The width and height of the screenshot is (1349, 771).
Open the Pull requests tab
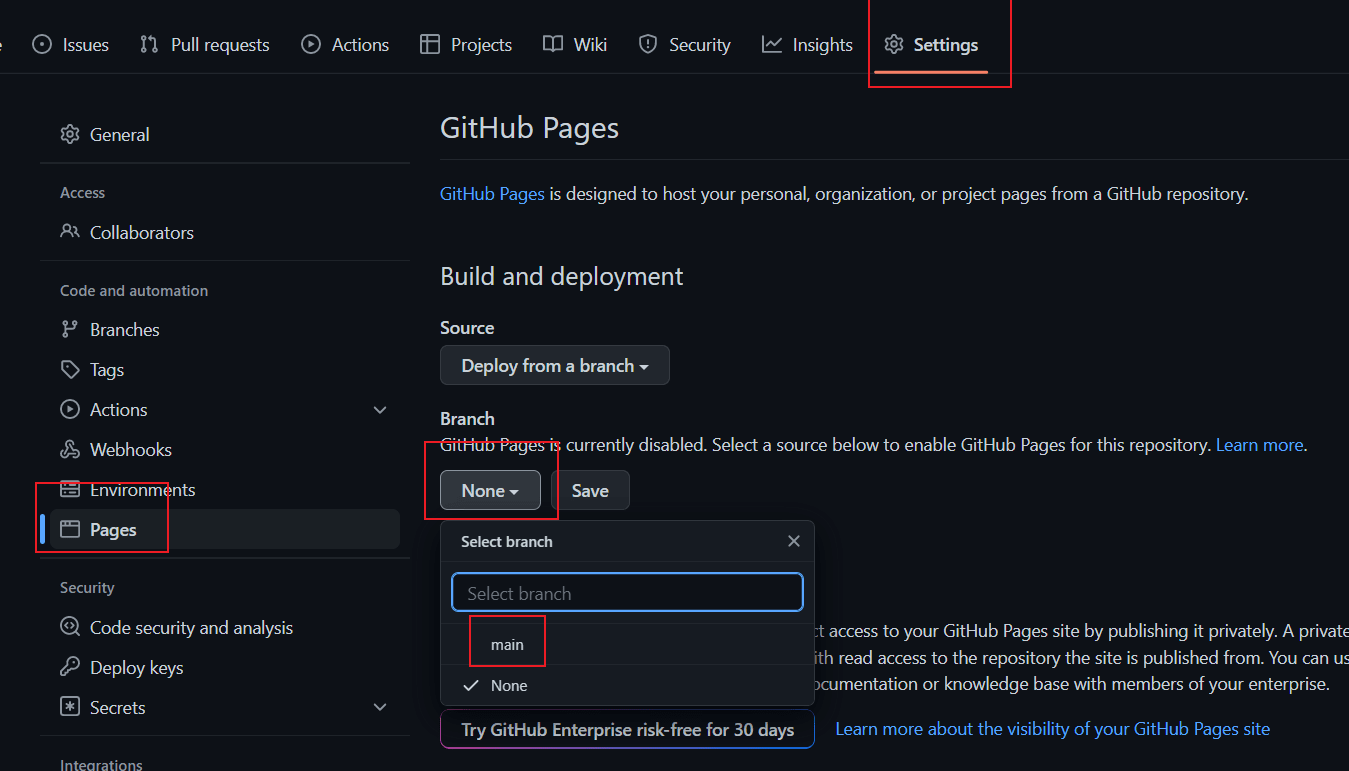pyautogui.click(x=204, y=44)
